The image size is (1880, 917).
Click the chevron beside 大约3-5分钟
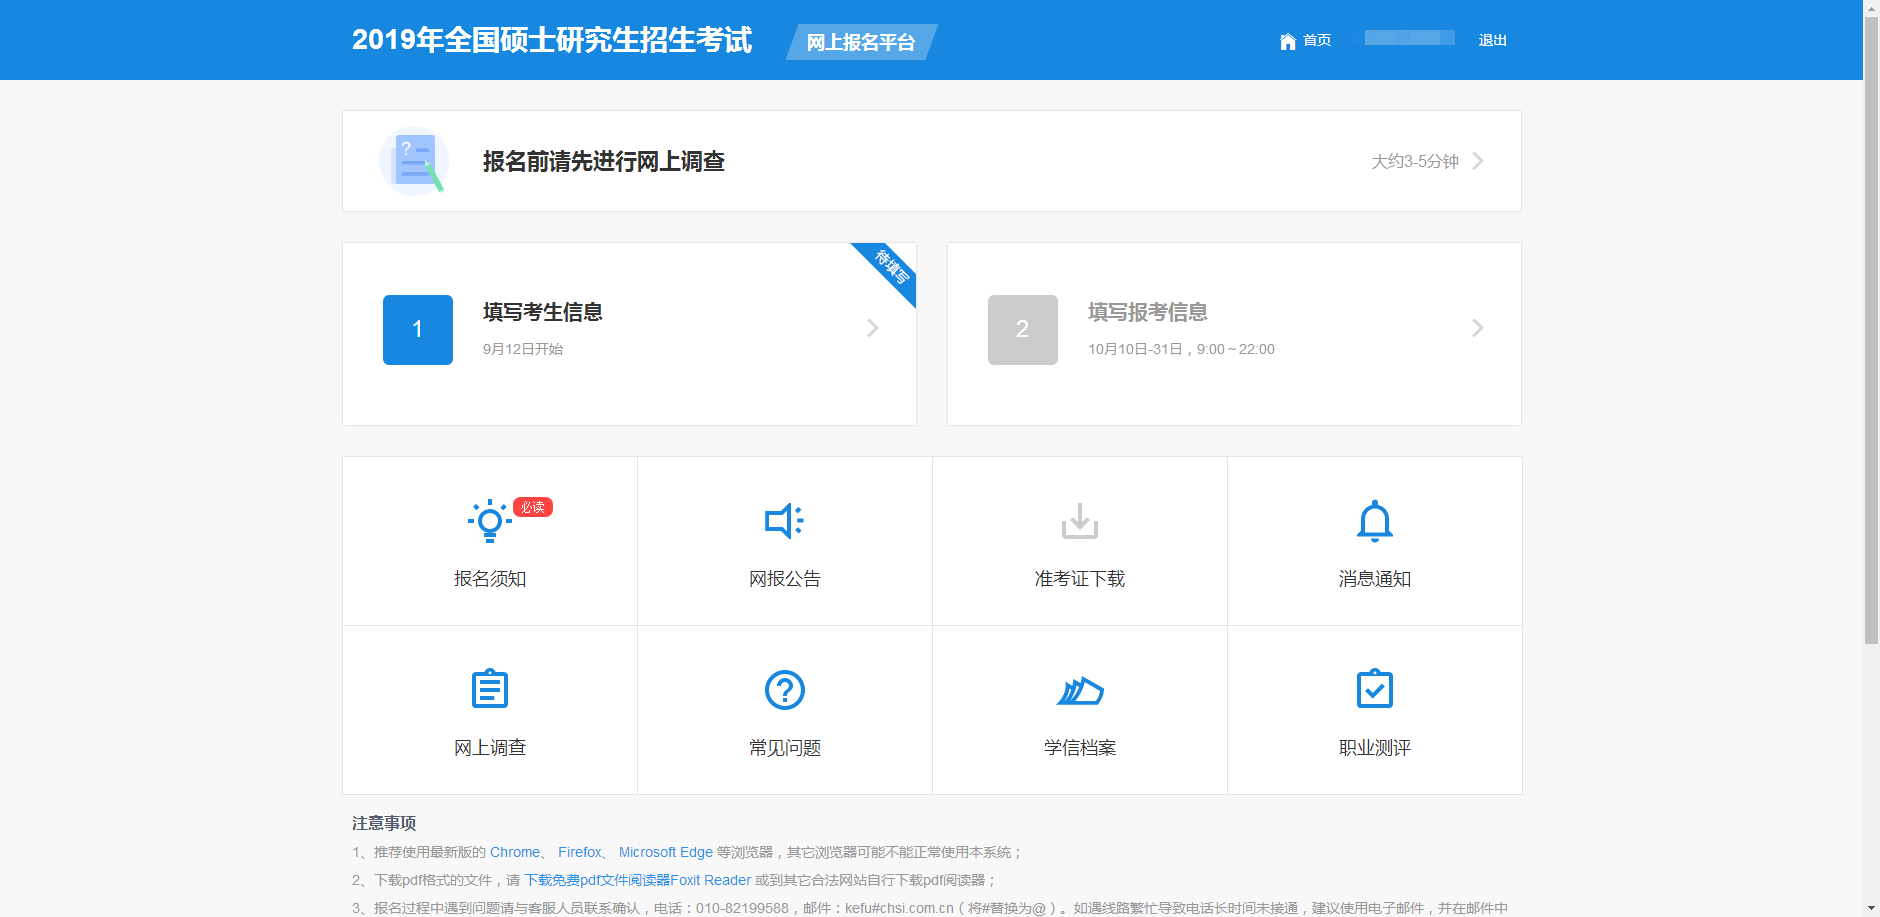click(1477, 161)
